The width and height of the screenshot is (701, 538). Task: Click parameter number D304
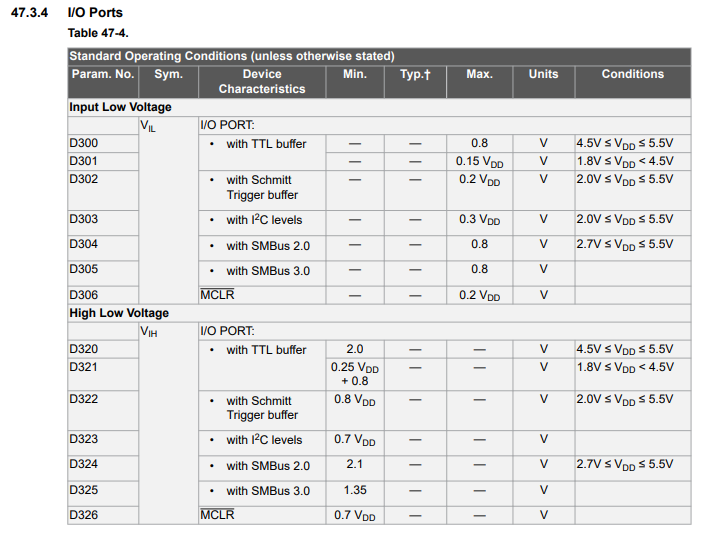(84, 244)
